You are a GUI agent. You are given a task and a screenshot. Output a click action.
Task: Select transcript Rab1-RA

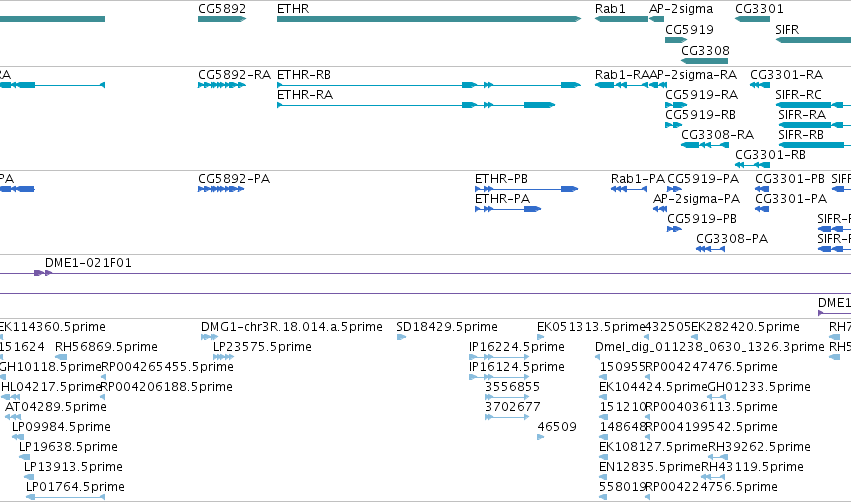point(622,74)
